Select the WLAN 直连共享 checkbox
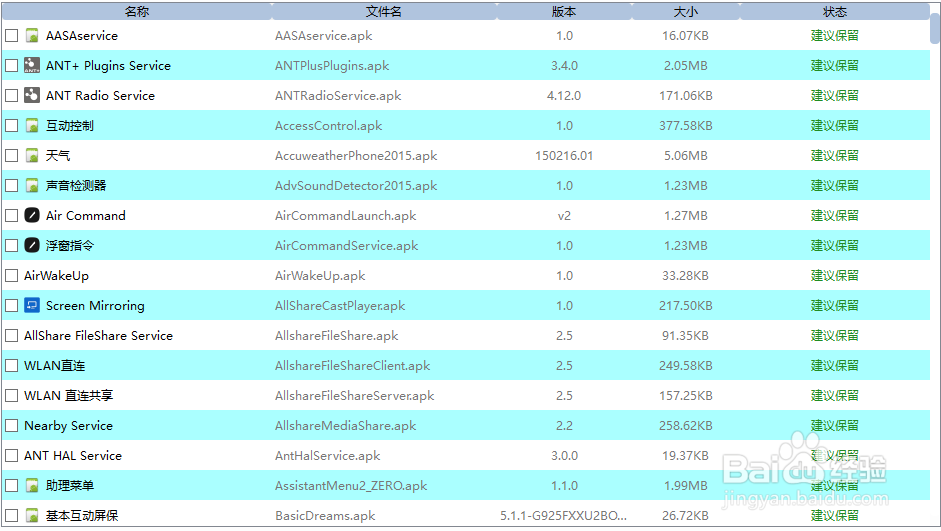This screenshot has height=531, width=941. click(11, 395)
